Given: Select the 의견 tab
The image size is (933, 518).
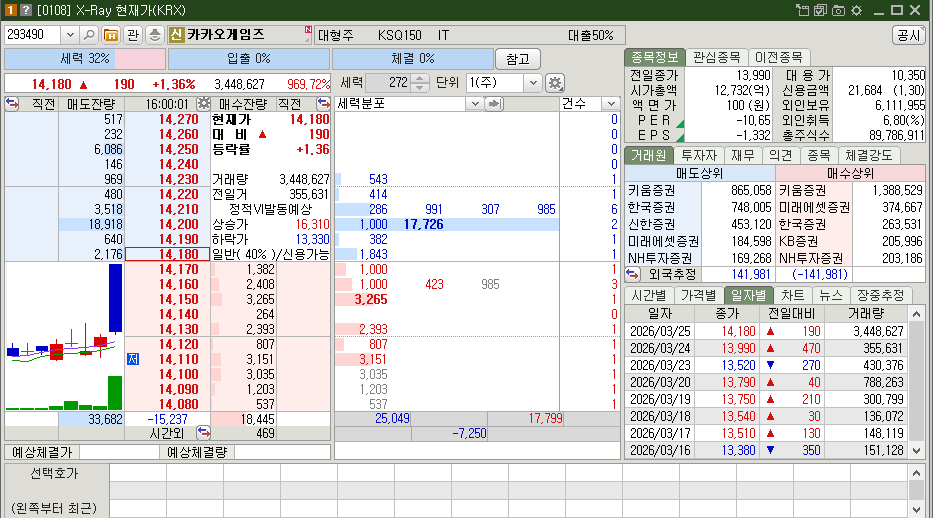Looking at the screenshot, I should click(x=780, y=155).
